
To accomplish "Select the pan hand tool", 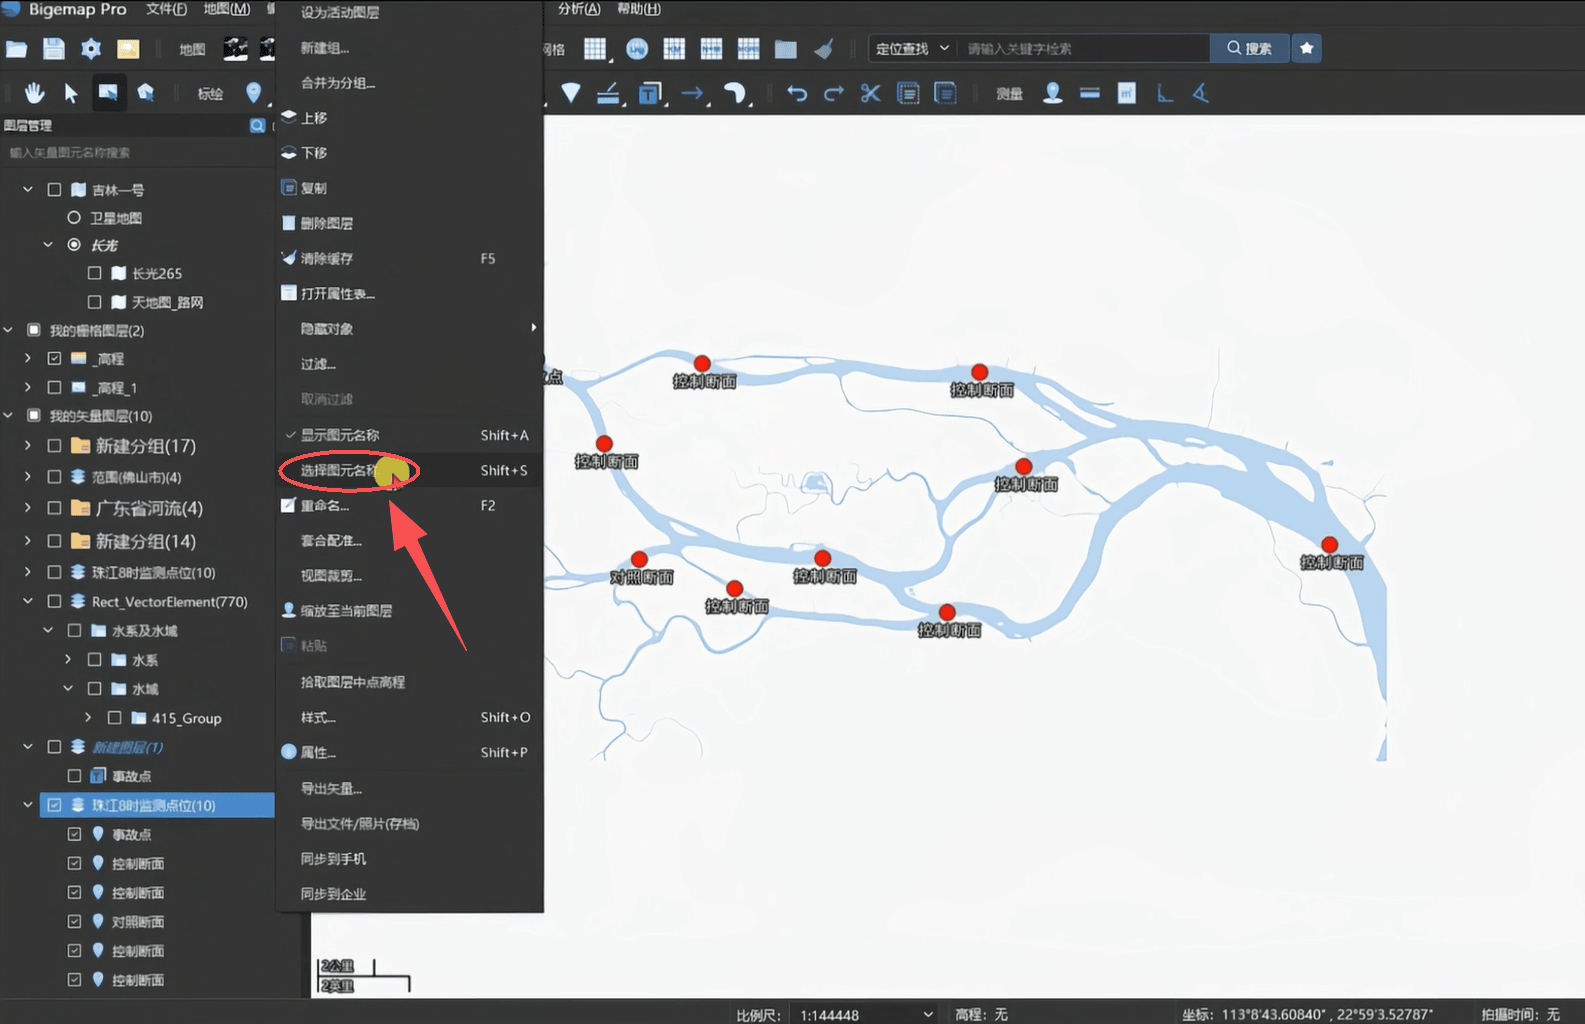I will point(34,93).
